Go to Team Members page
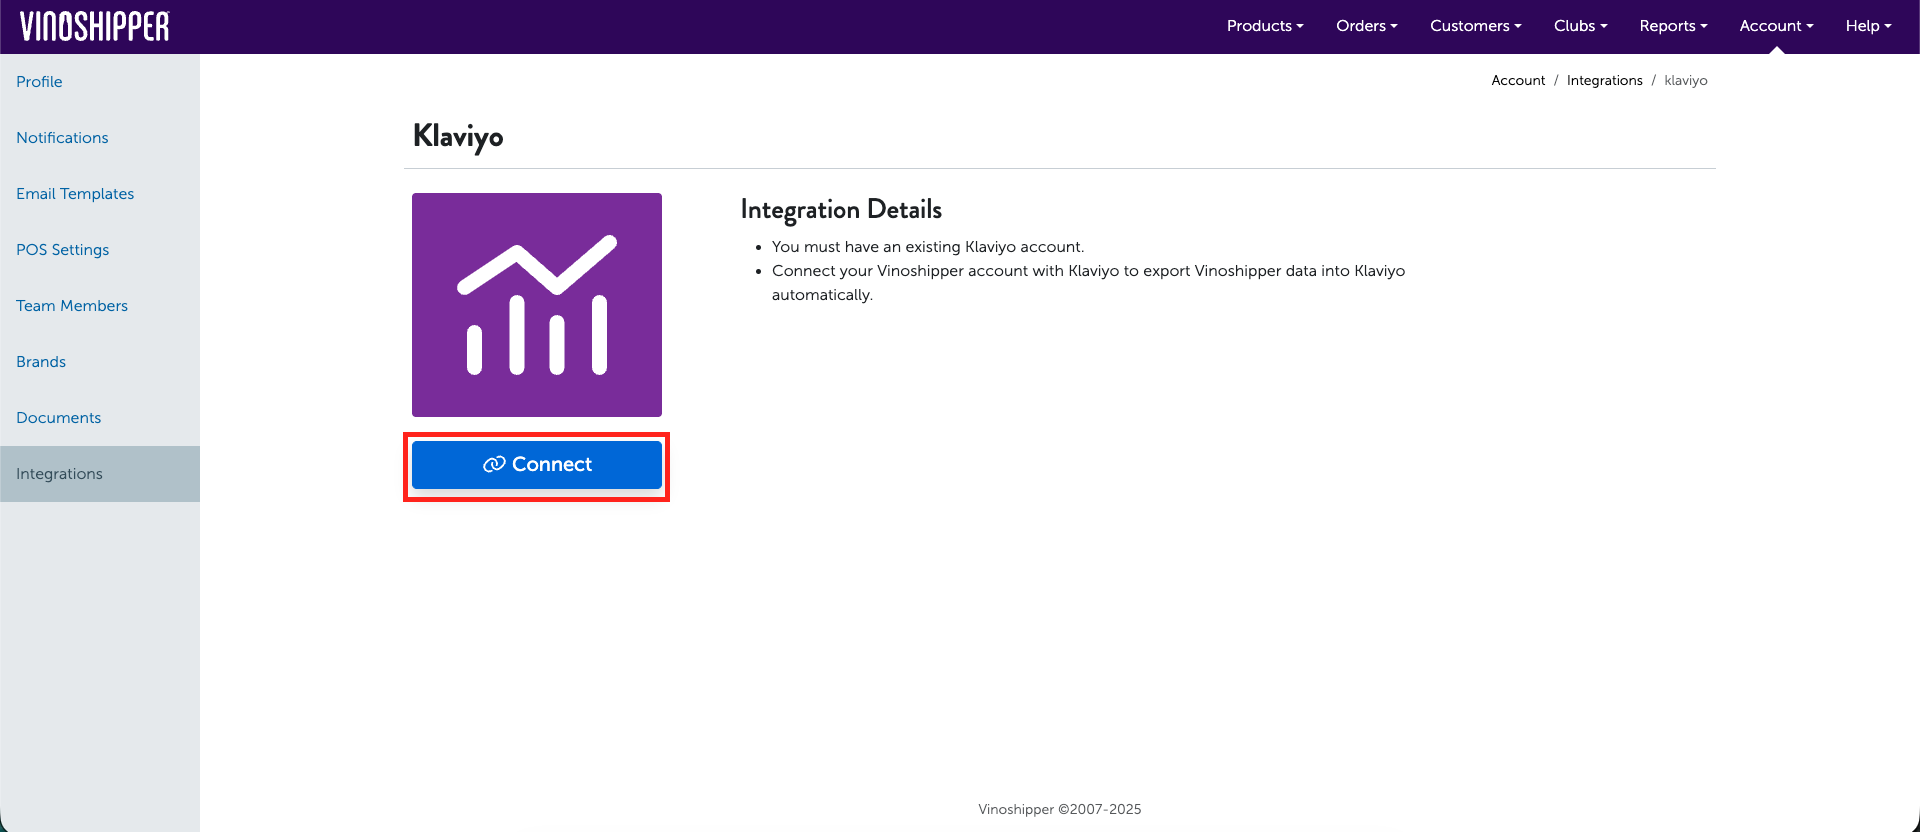The image size is (1920, 832). click(100, 306)
